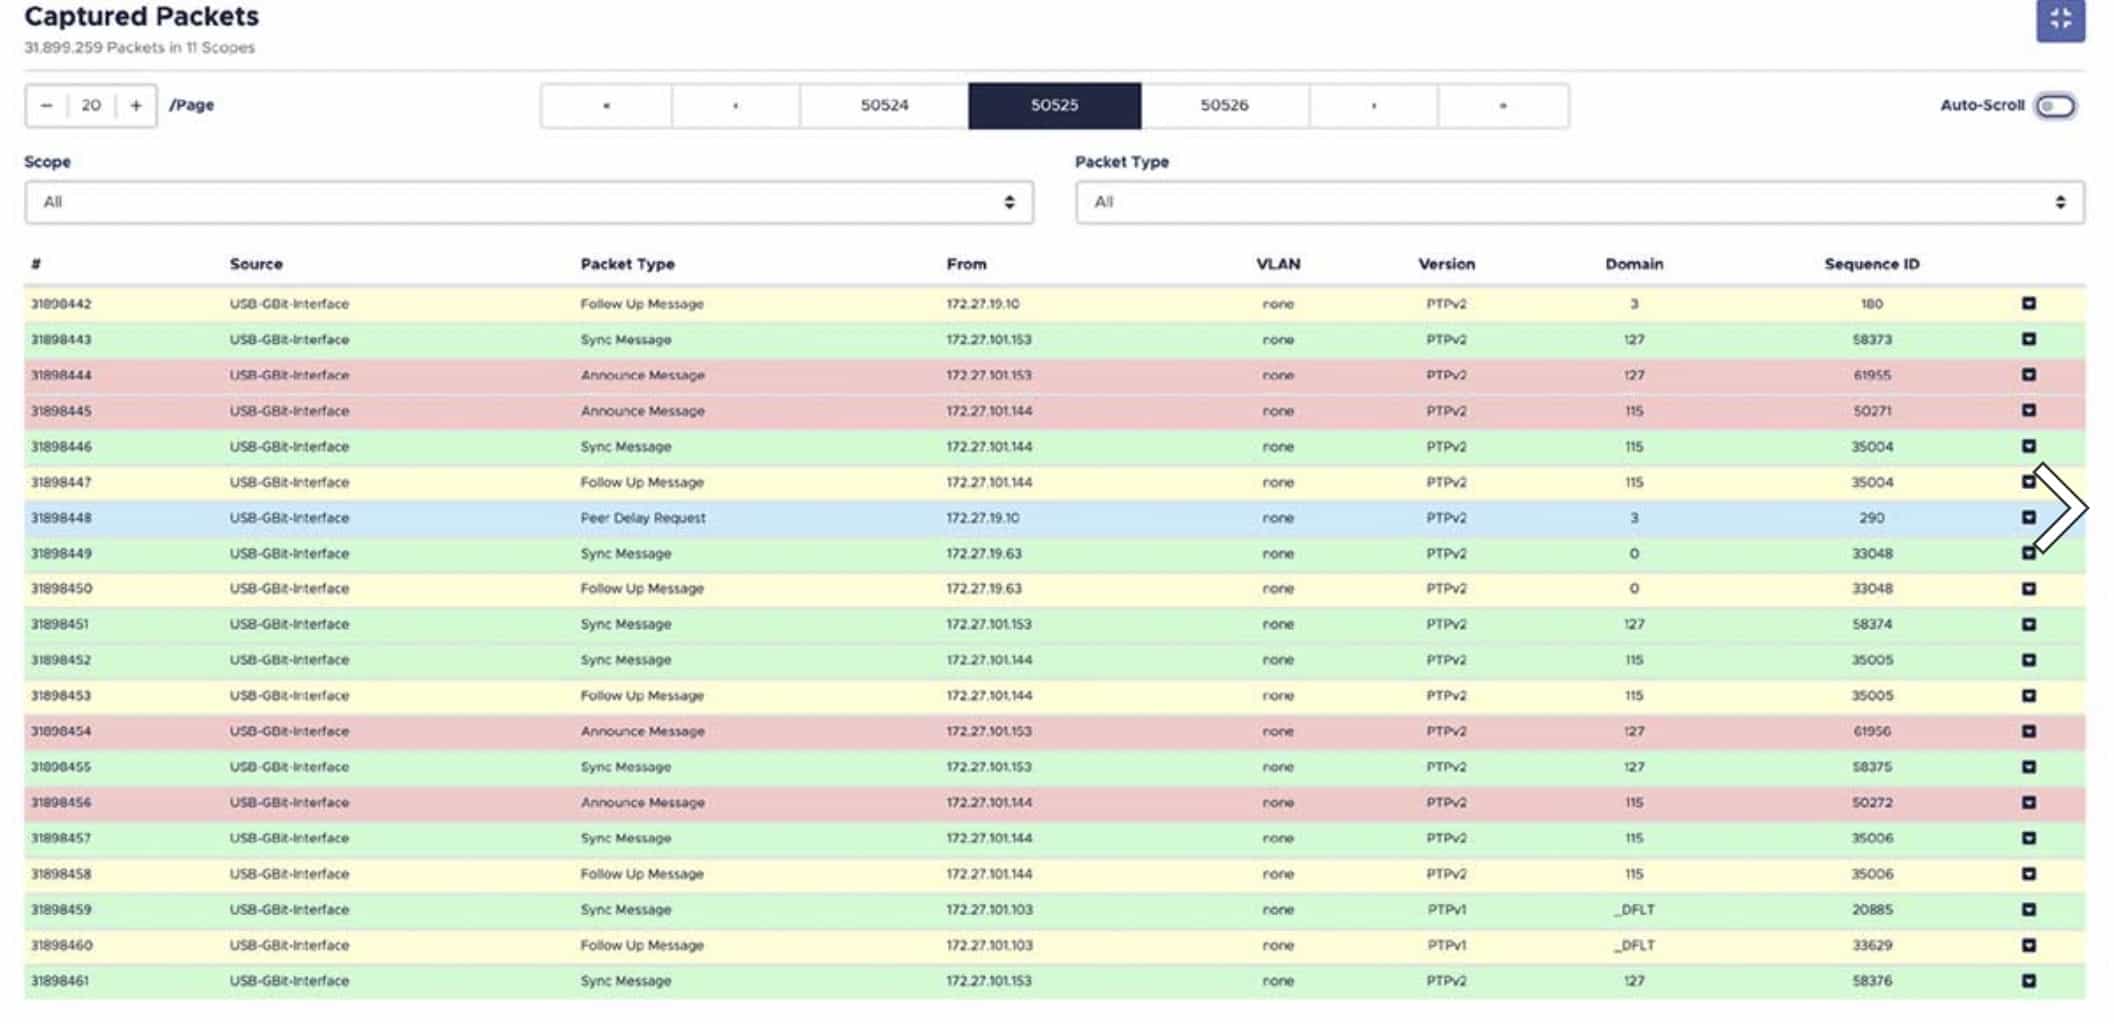Increase packets per page with plus
Screen dimensions: 2114x1024
[136, 106]
